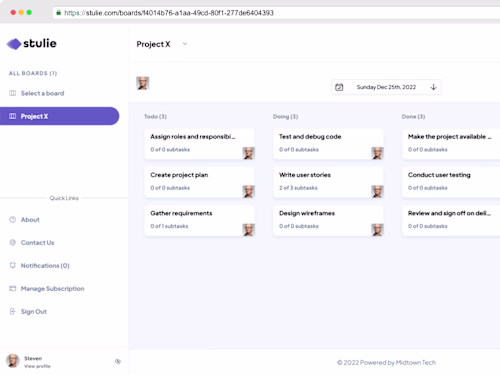Viewport: 500px width, 375px height.
Task: Click avatar on Write user stories card
Action: [377, 192]
